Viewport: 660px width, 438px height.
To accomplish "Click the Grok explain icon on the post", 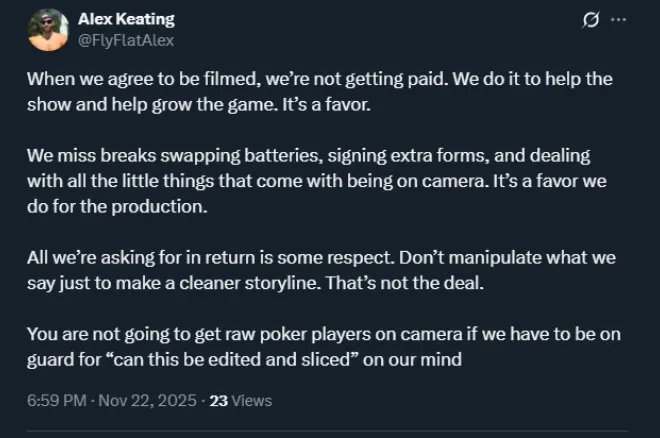I will pyautogui.click(x=591, y=21).
